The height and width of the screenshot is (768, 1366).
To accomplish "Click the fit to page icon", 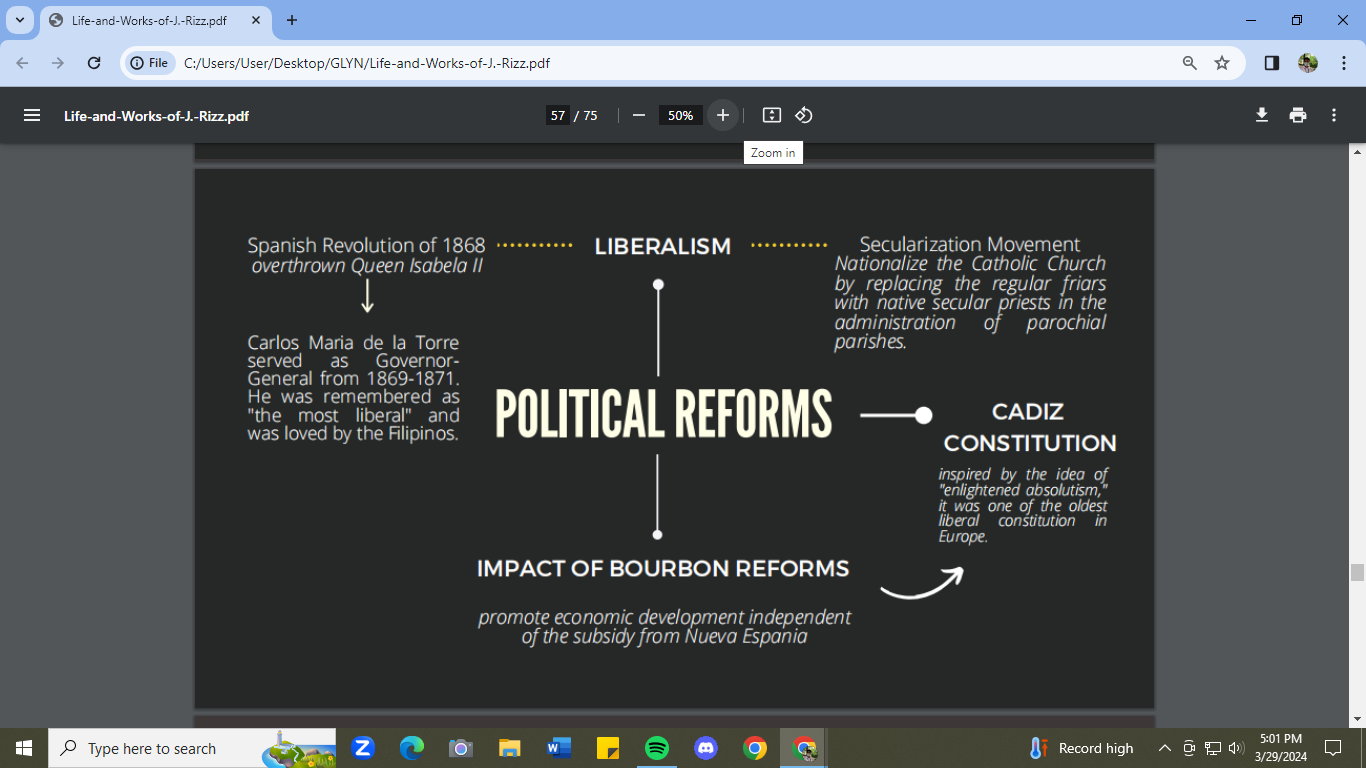I will coord(771,115).
